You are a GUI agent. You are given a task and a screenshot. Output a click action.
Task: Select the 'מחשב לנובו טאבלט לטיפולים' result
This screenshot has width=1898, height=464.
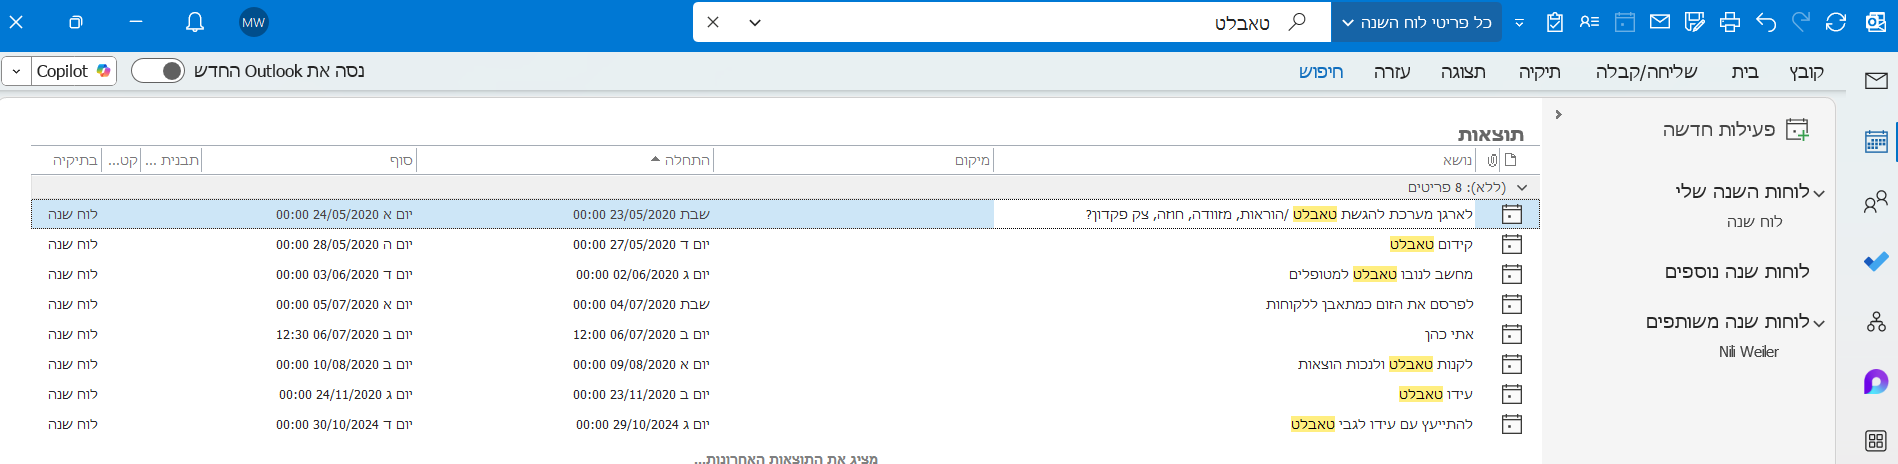[785, 274]
